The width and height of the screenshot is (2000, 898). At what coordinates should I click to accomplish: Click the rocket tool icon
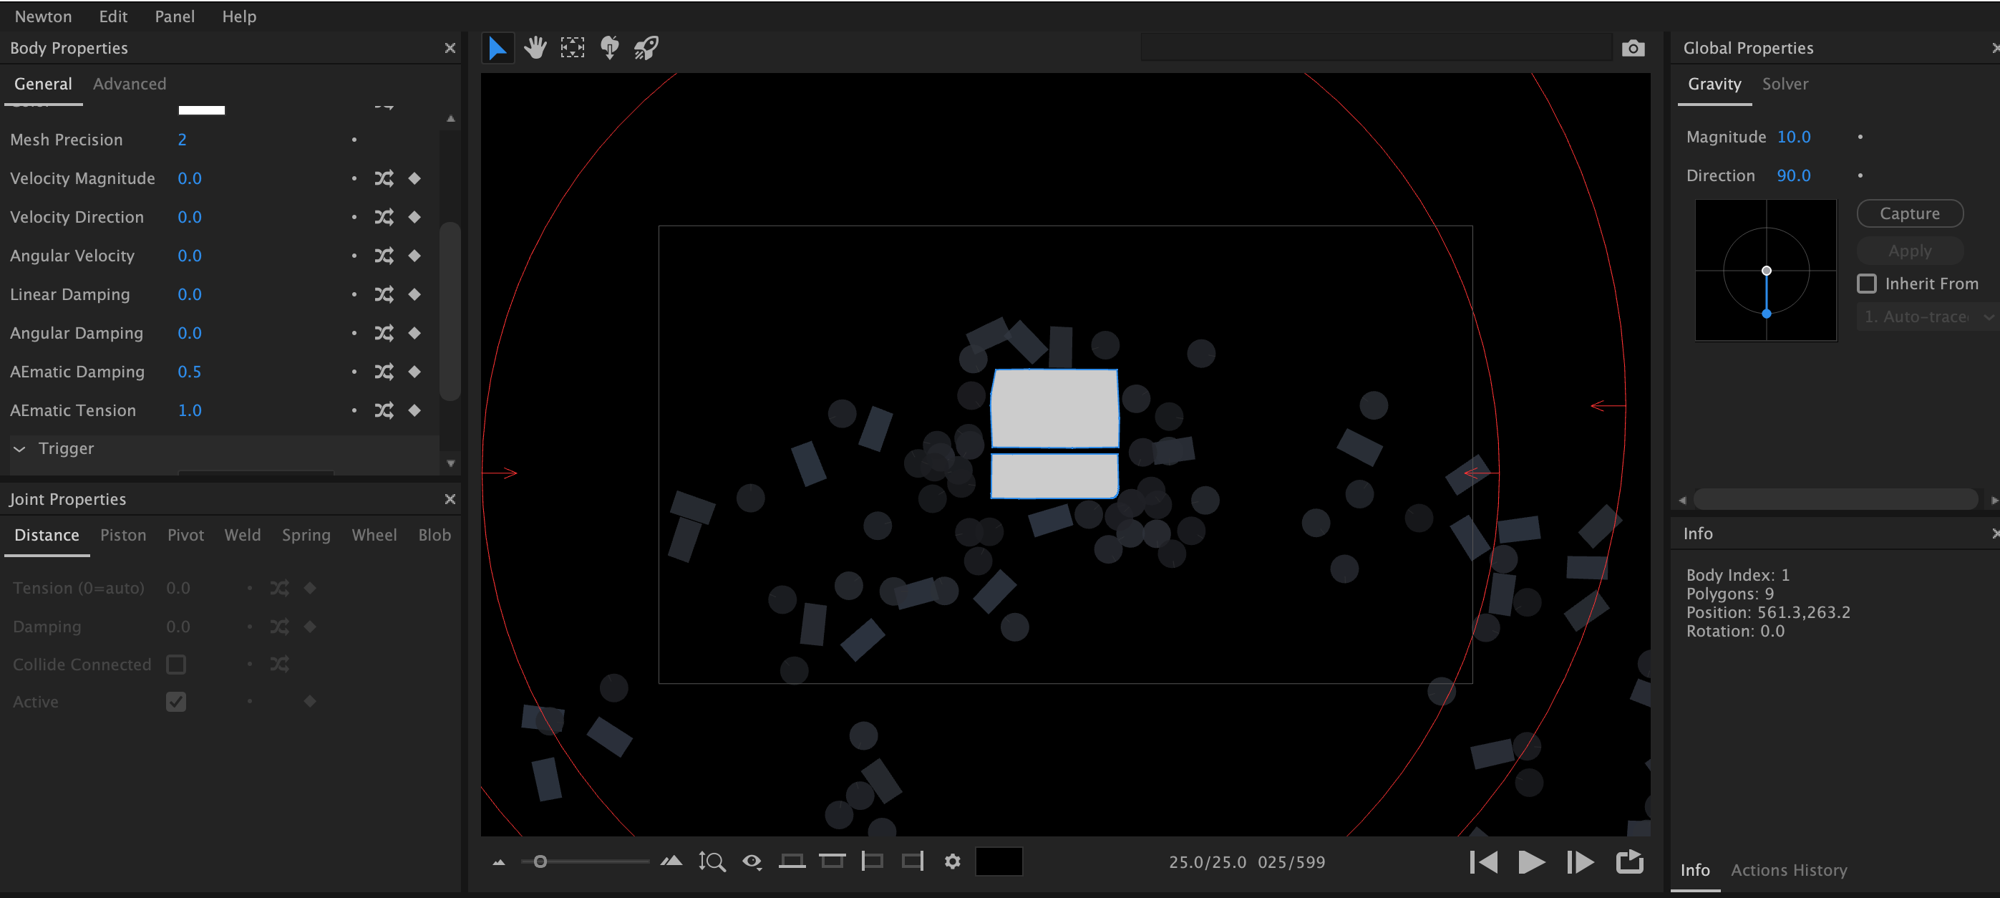(x=646, y=48)
